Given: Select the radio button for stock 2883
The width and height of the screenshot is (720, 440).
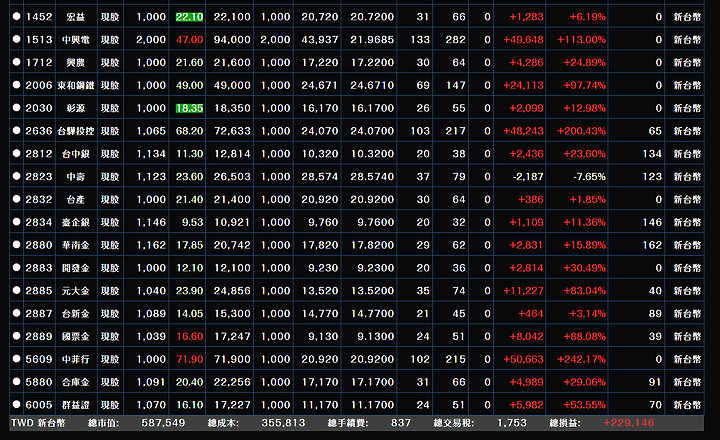Looking at the screenshot, I should pyautogui.click(x=17, y=267).
